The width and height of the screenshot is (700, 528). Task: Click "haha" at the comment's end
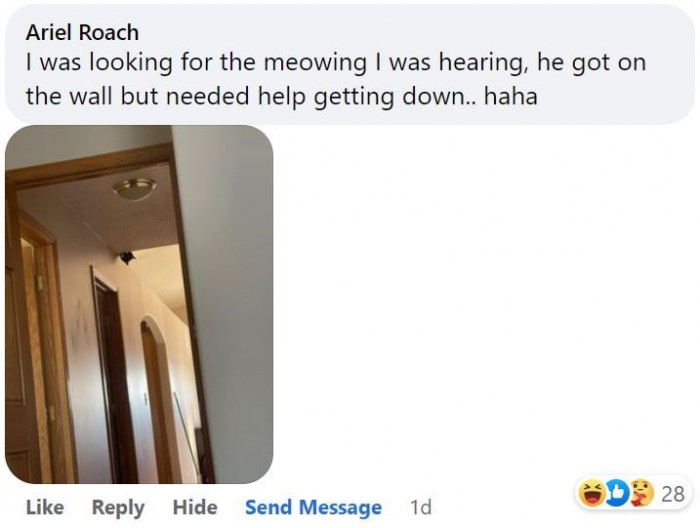coord(511,96)
